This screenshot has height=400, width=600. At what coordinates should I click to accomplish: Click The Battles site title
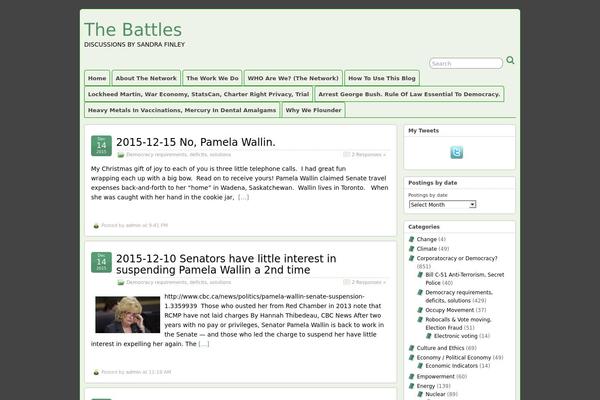click(x=133, y=30)
